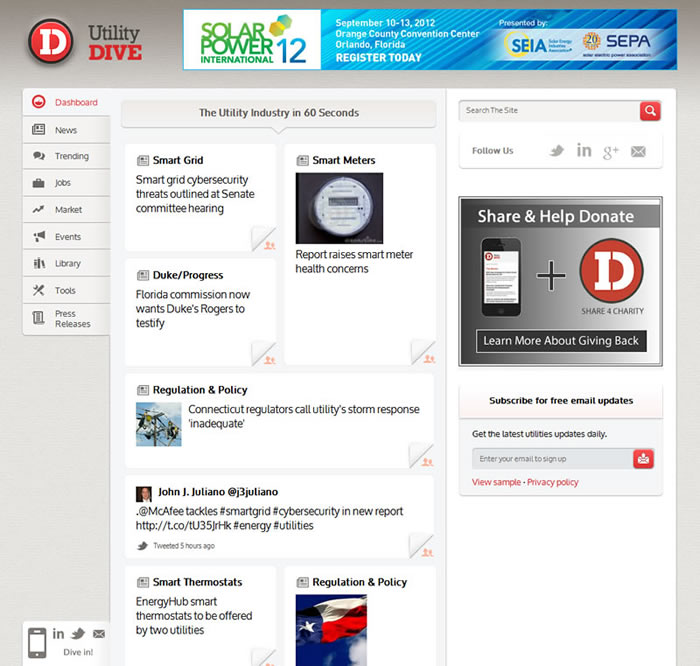The image size is (700, 666).
Task: Open the Smart Grid category heading
Action: 178,160
